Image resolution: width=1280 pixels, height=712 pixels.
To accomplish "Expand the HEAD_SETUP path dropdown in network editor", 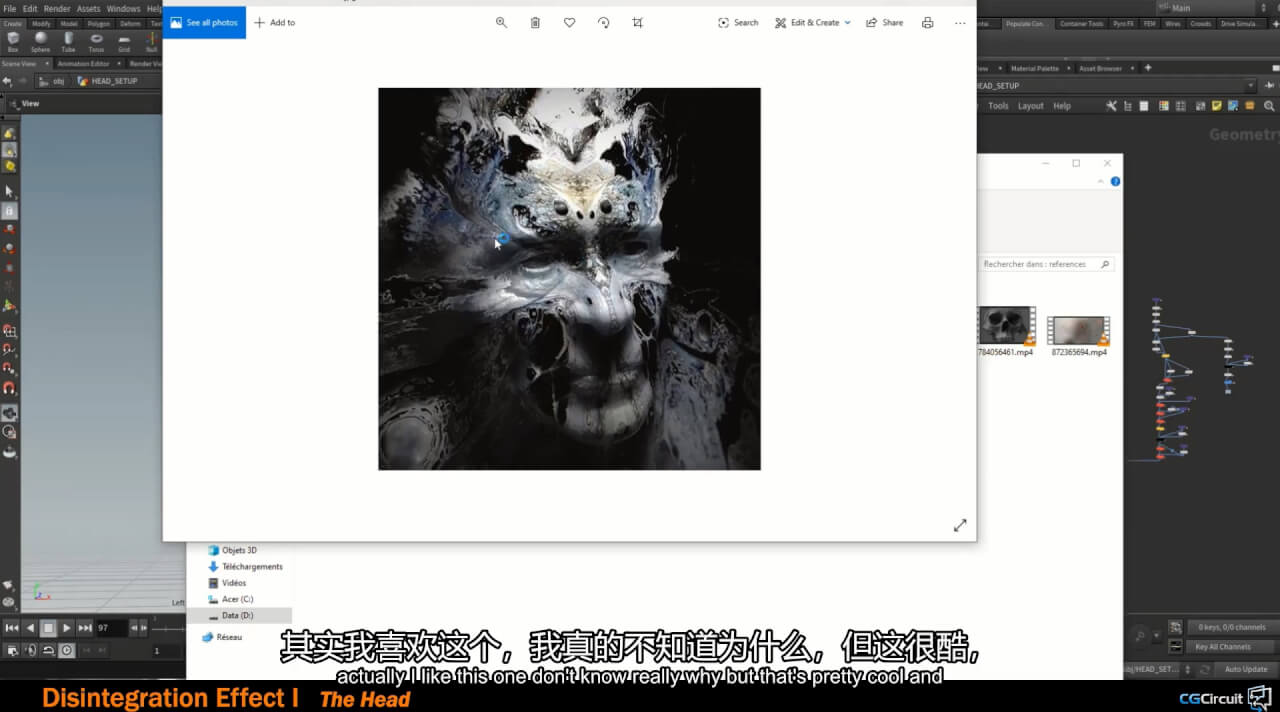I will tap(1250, 86).
